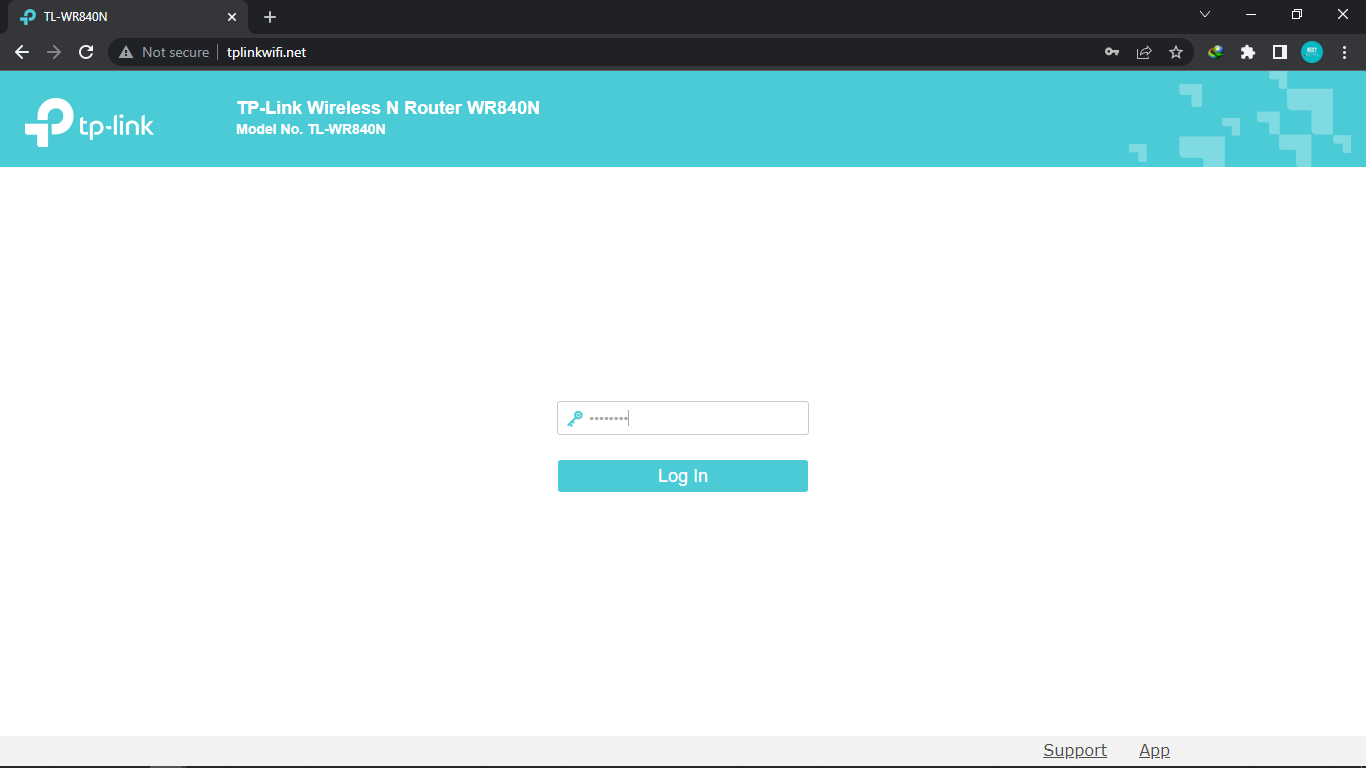1366x768 pixels.
Task: Reload the tplinkwifi.net page
Action: (x=86, y=52)
